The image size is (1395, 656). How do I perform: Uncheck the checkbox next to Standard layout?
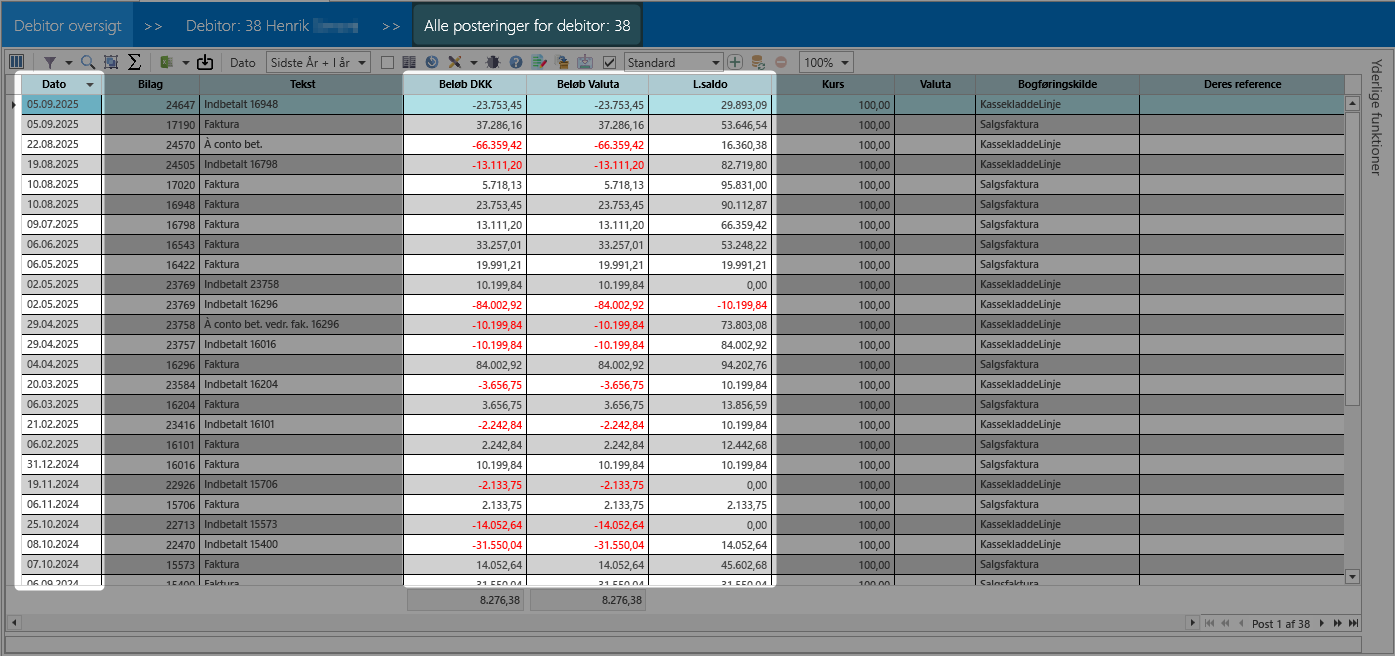pyautogui.click(x=609, y=62)
